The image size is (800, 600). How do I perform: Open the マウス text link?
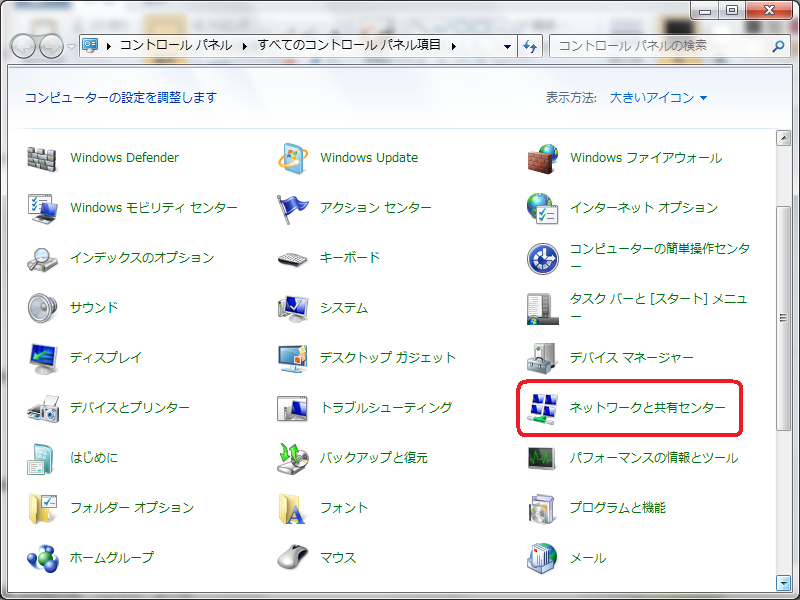[x=338, y=558]
